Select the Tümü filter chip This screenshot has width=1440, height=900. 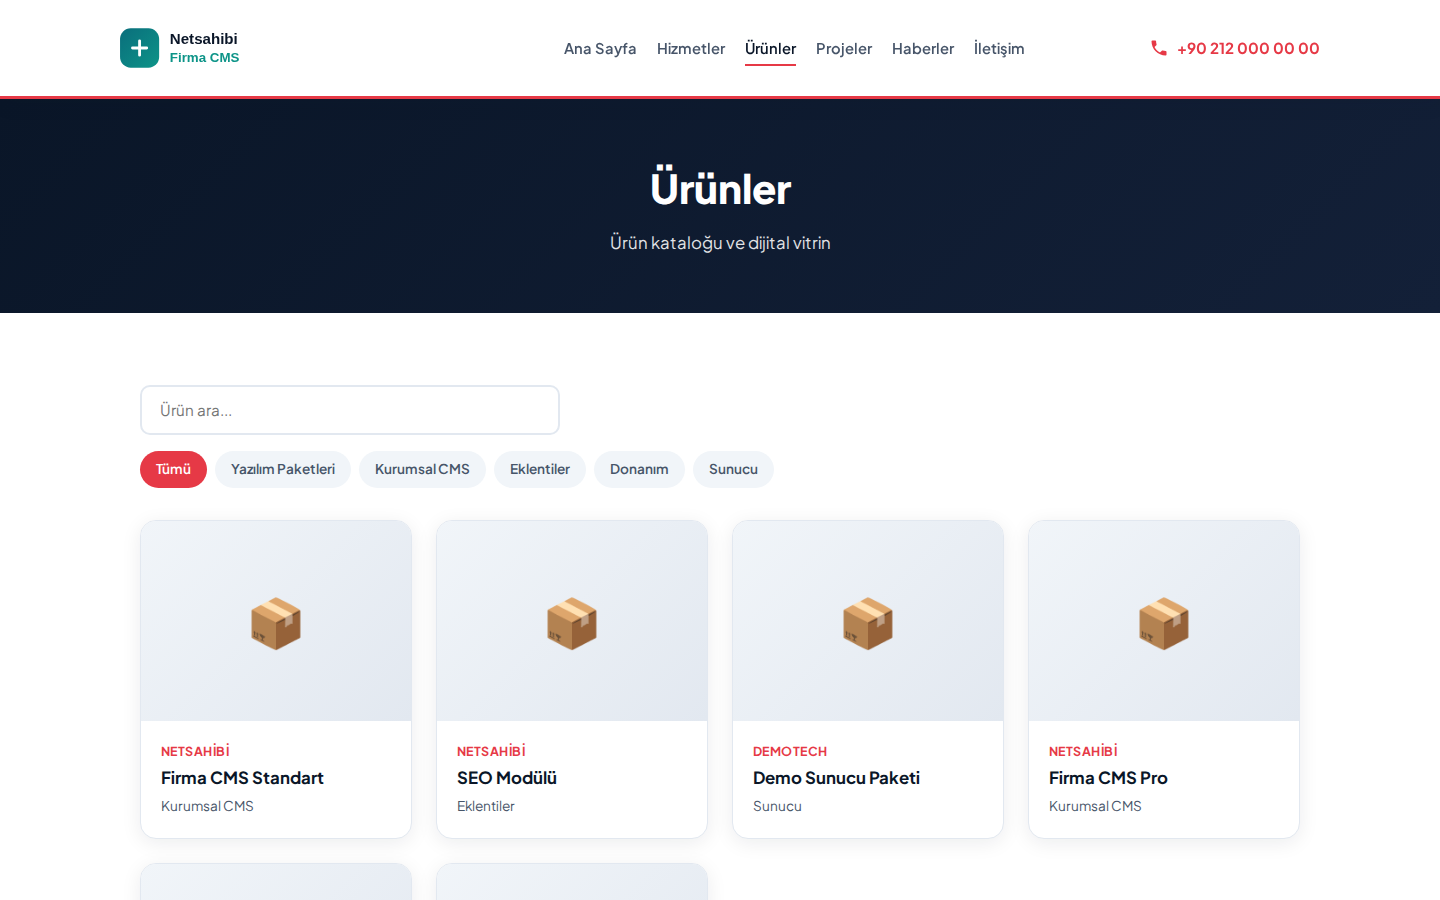[x=173, y=469]
